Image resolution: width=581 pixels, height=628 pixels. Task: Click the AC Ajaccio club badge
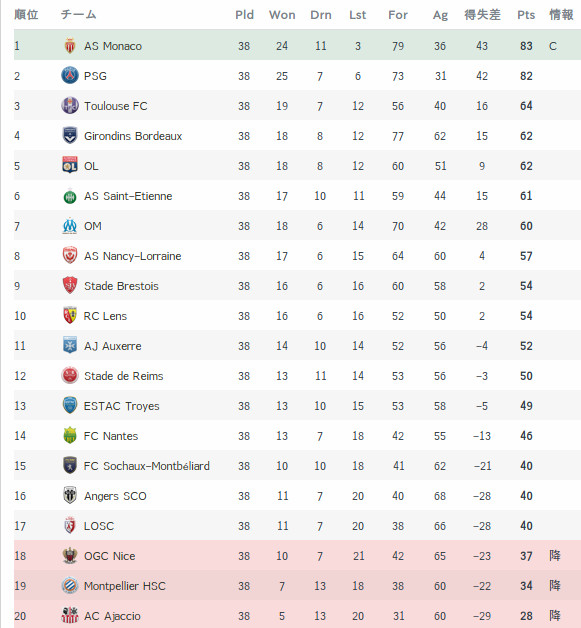point(70,616)
